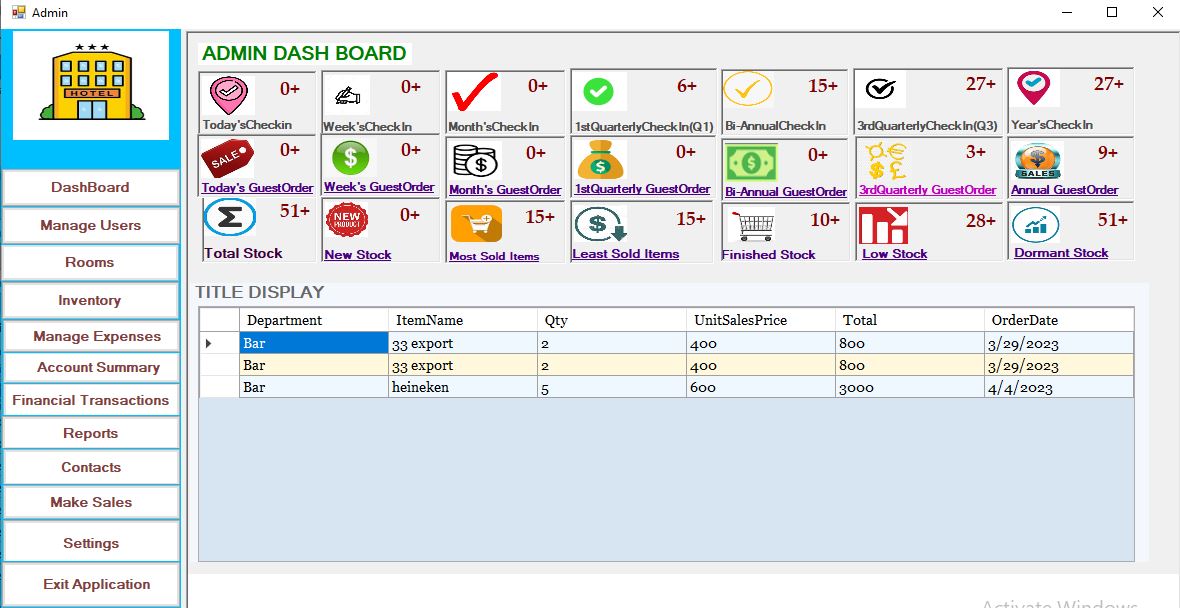Click the shopping cart Finished Stock icon
This screenshot has width=1180, height=608.
(752, 224)
